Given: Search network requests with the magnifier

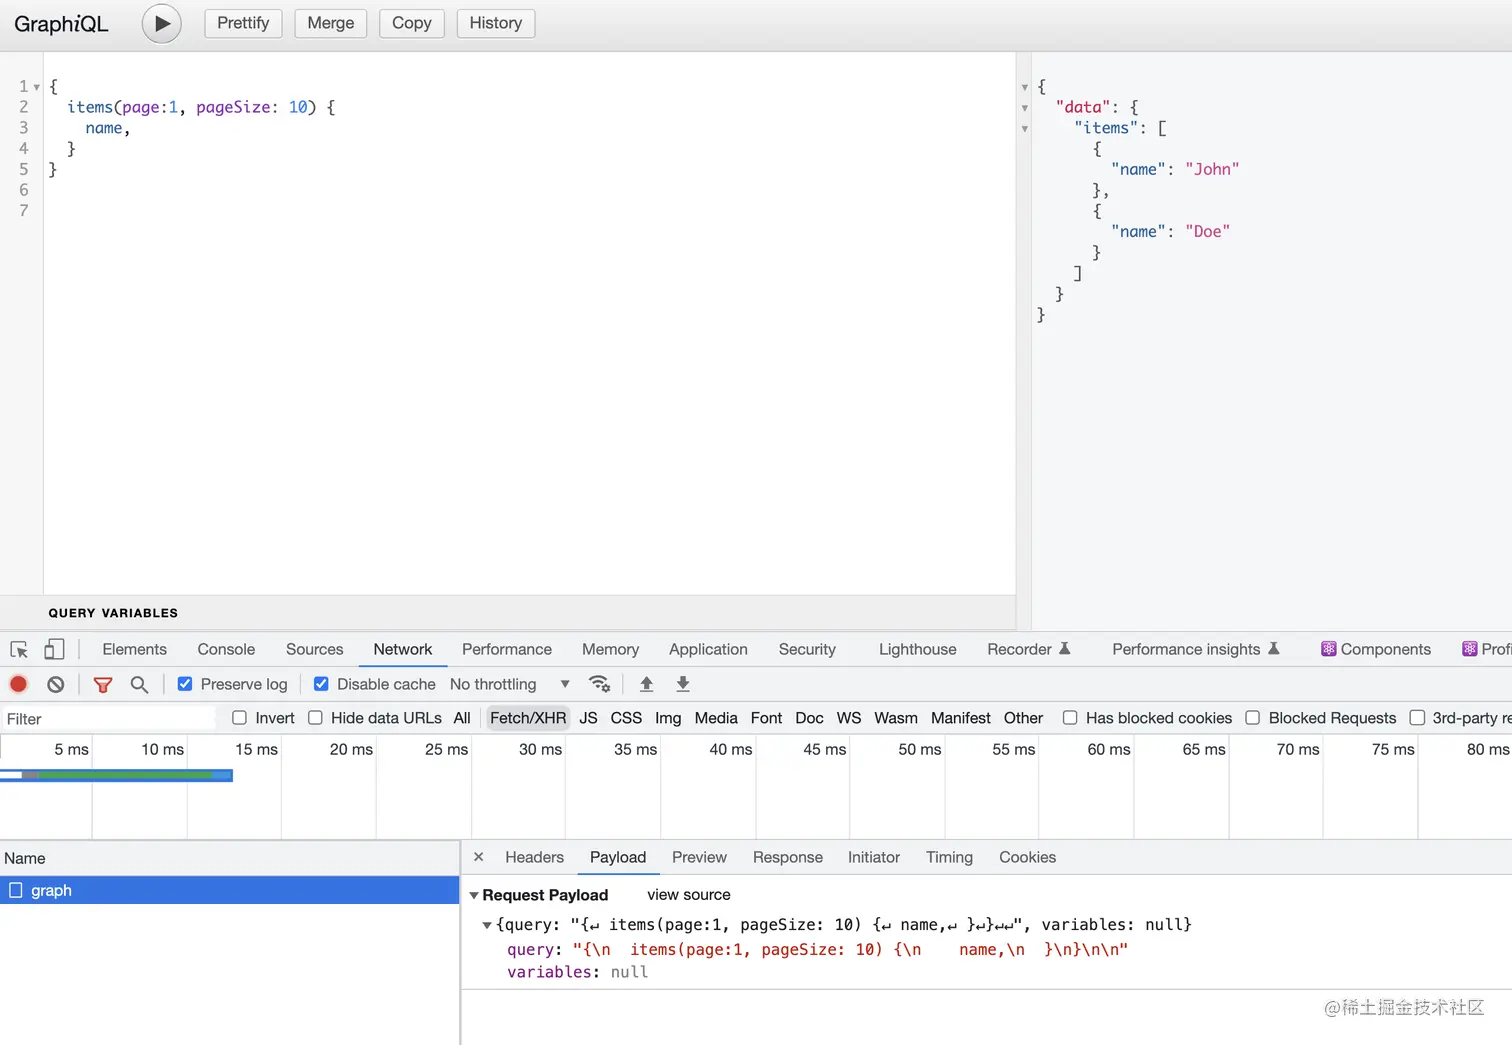Looking at the screenshot, I should click(x=139, y=684).
